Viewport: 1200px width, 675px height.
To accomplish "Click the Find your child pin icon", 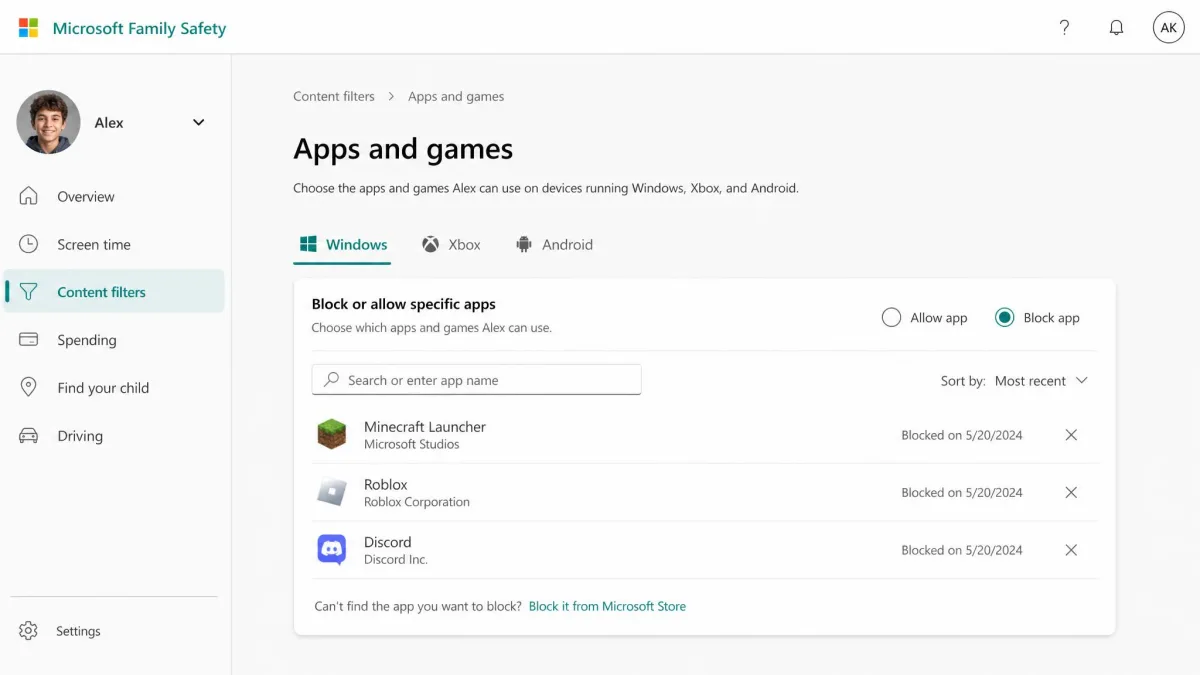I will tap(29, 388).
